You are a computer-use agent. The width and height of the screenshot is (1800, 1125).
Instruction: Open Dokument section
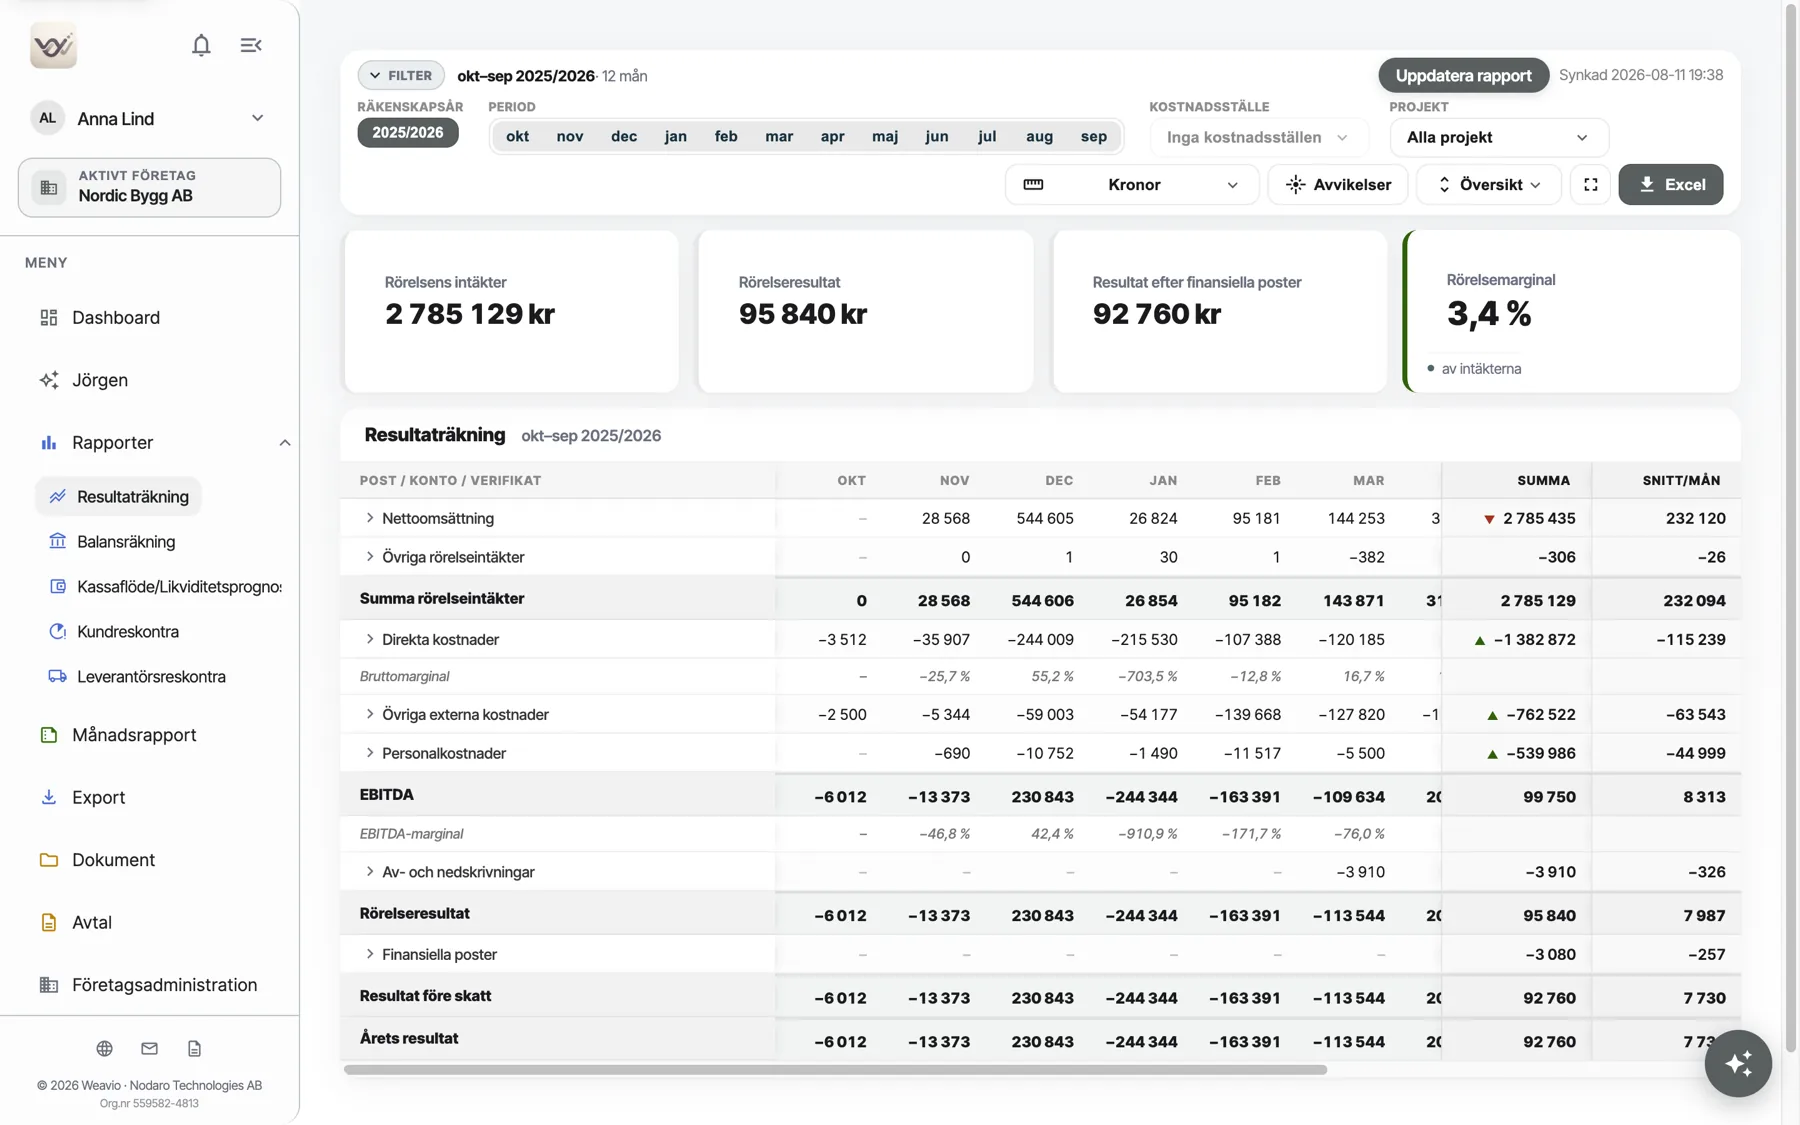(x=113, y=860)
